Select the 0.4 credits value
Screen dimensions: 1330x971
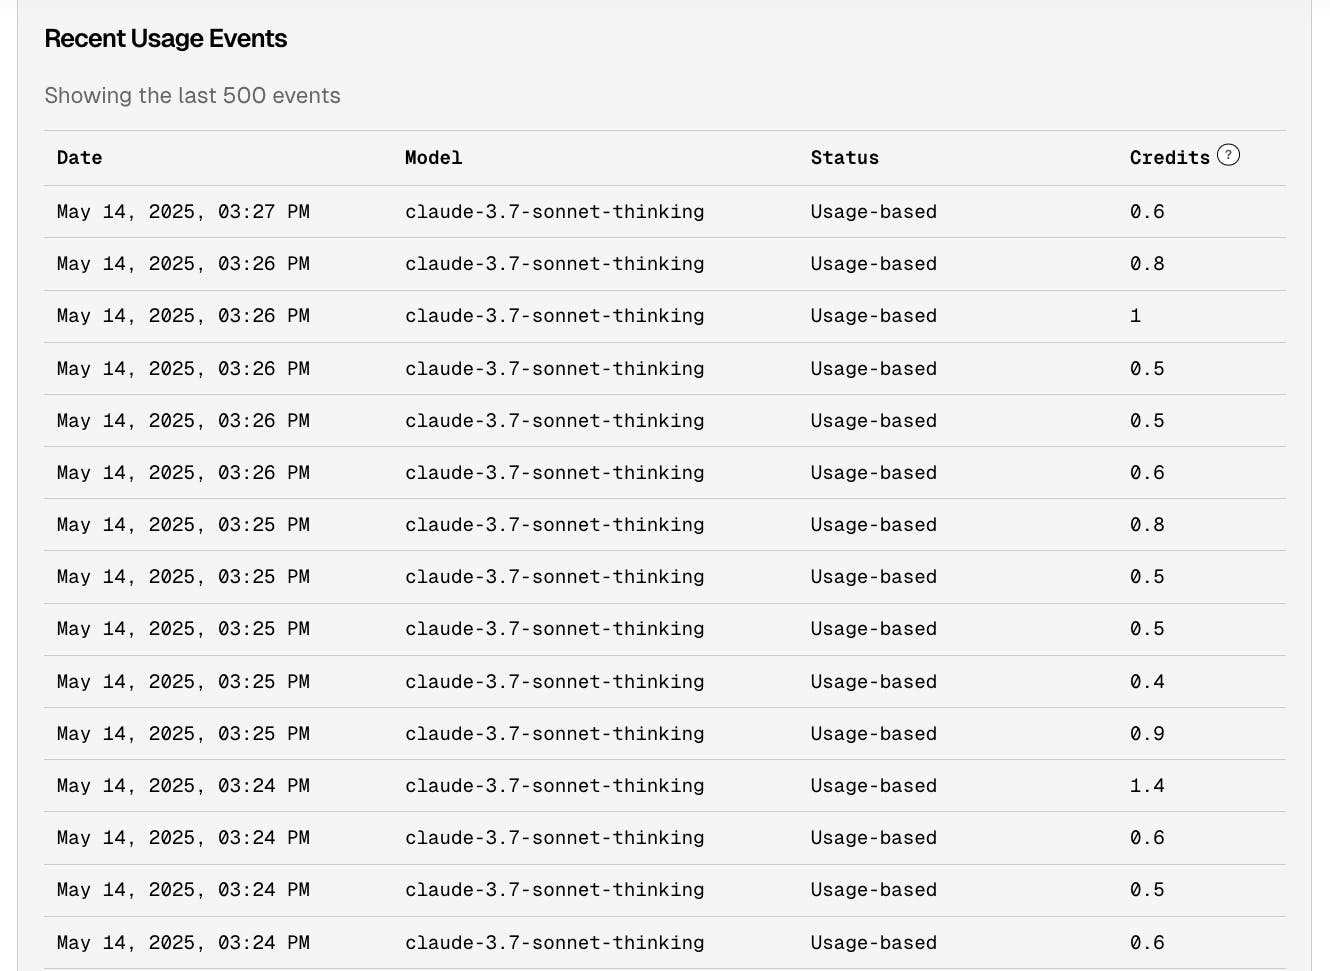tap(1147, 682)
